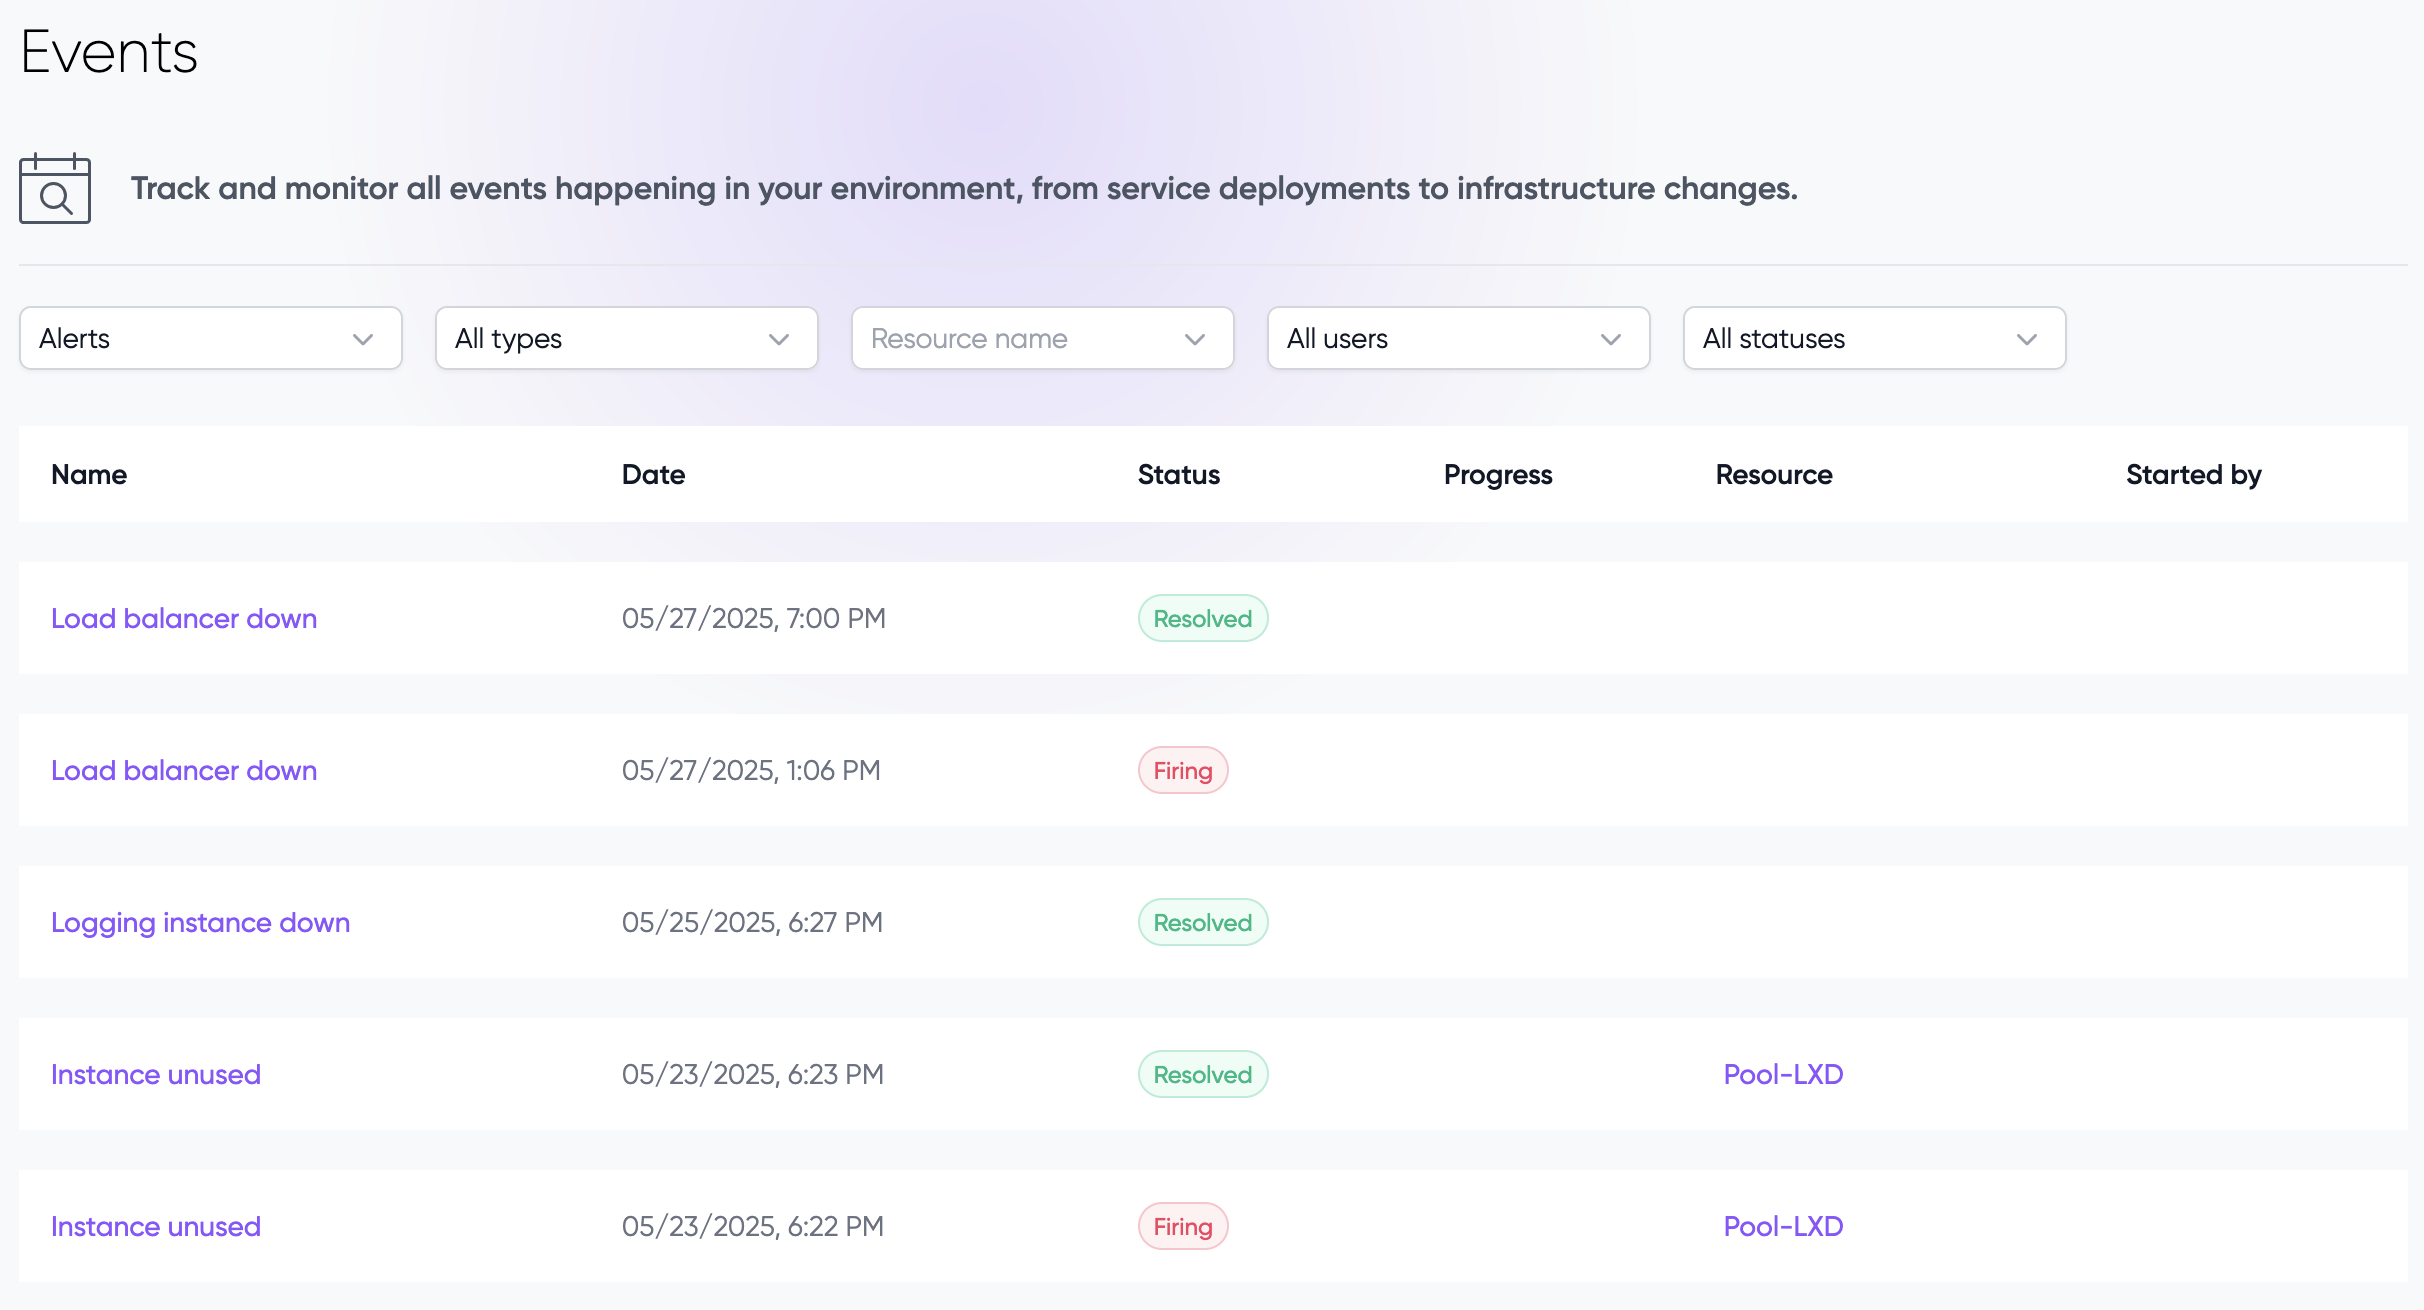Expand the All types dropdown
The width and height of the screenshot is (2424, 1310).
tap(626, 339)
